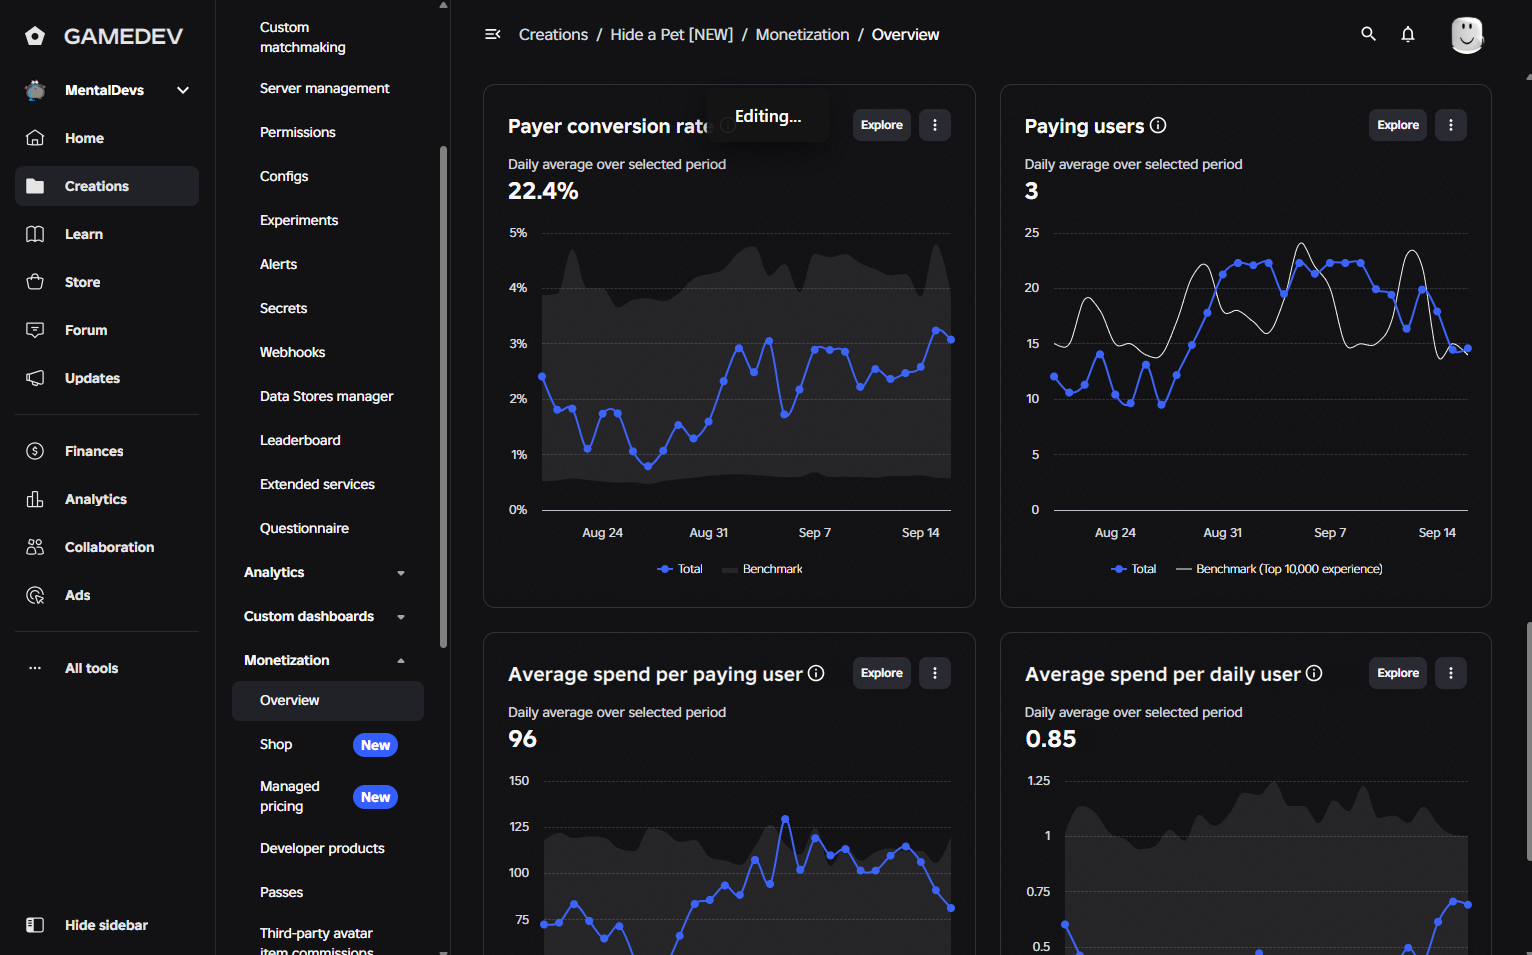
Task: Click the GAMEDEV logo icon
Action: pos(35,36)
